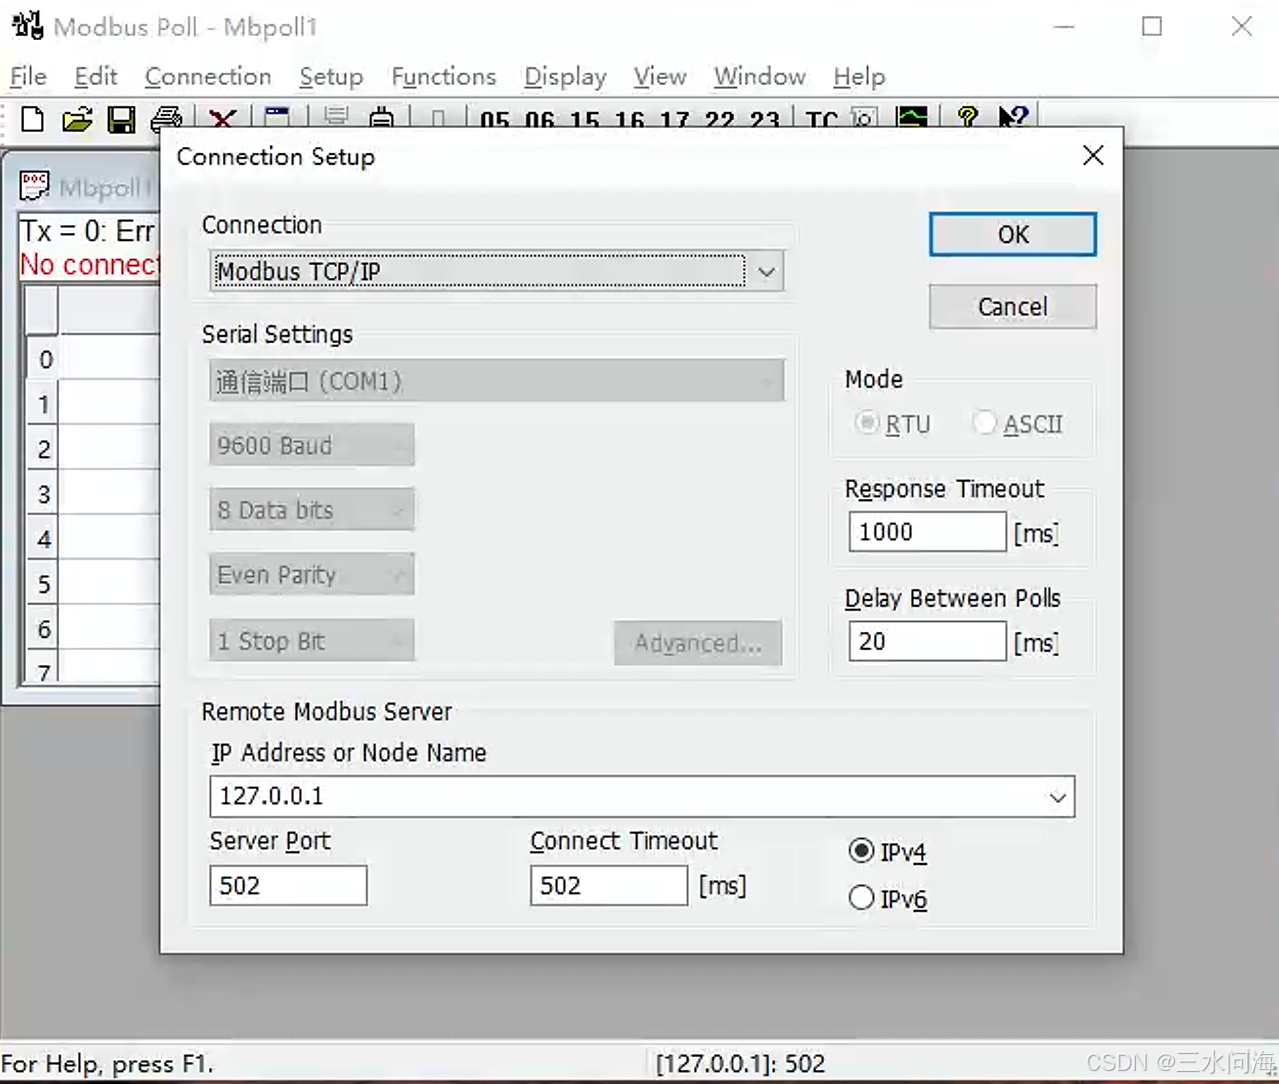
Task: Open the green chart toolbar icon
Action: [912, 119]
